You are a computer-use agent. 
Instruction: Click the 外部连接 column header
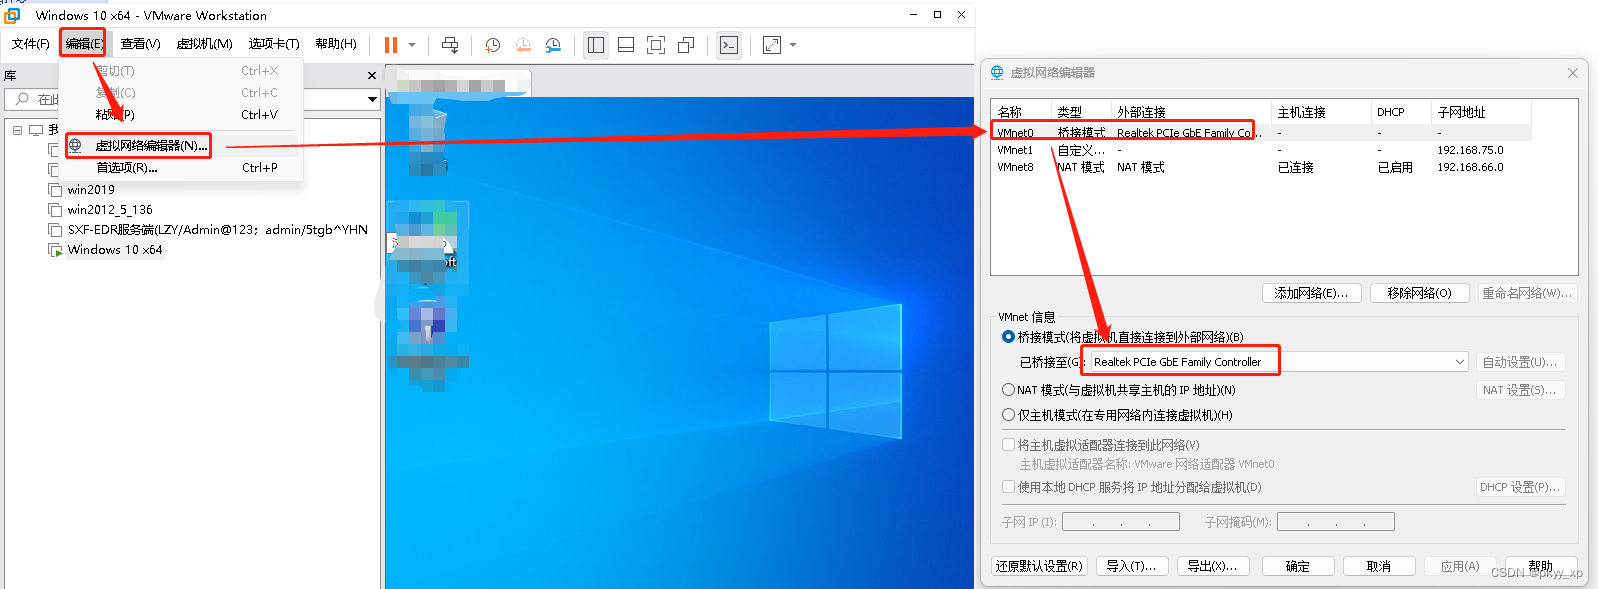(x=1190, y=112)
